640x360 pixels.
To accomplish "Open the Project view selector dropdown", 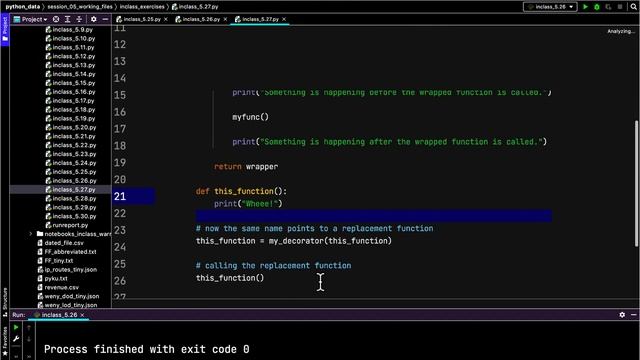I will tap(31, 19).
